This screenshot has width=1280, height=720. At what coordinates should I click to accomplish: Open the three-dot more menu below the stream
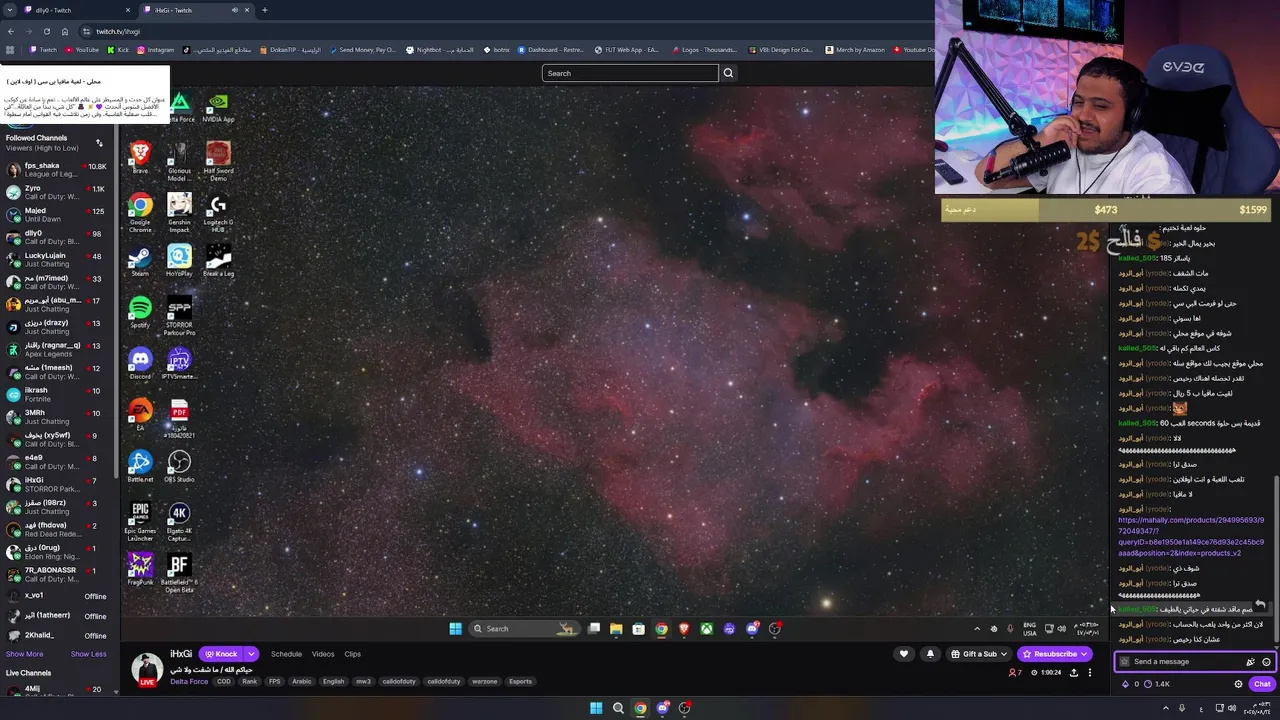(1090, 673)
